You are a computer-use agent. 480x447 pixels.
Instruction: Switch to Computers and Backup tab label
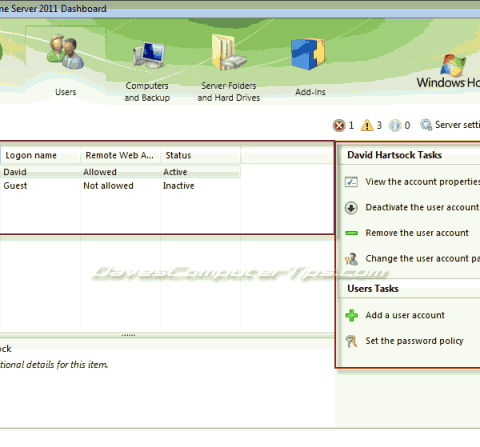pyautogui.click(x=147, y=92)
